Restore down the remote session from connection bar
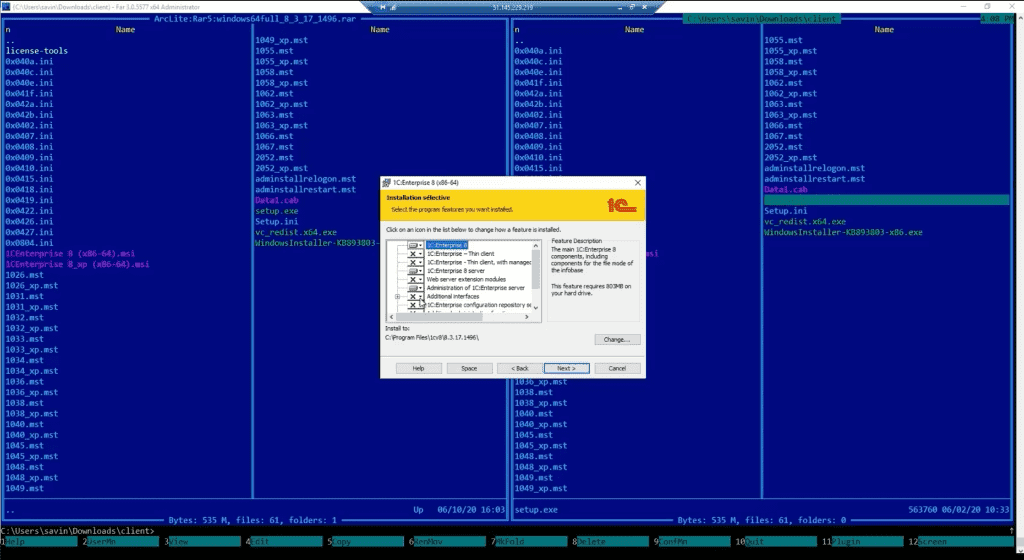The image size is (1024, 560). pyautogui.click(x=632, y=7)
